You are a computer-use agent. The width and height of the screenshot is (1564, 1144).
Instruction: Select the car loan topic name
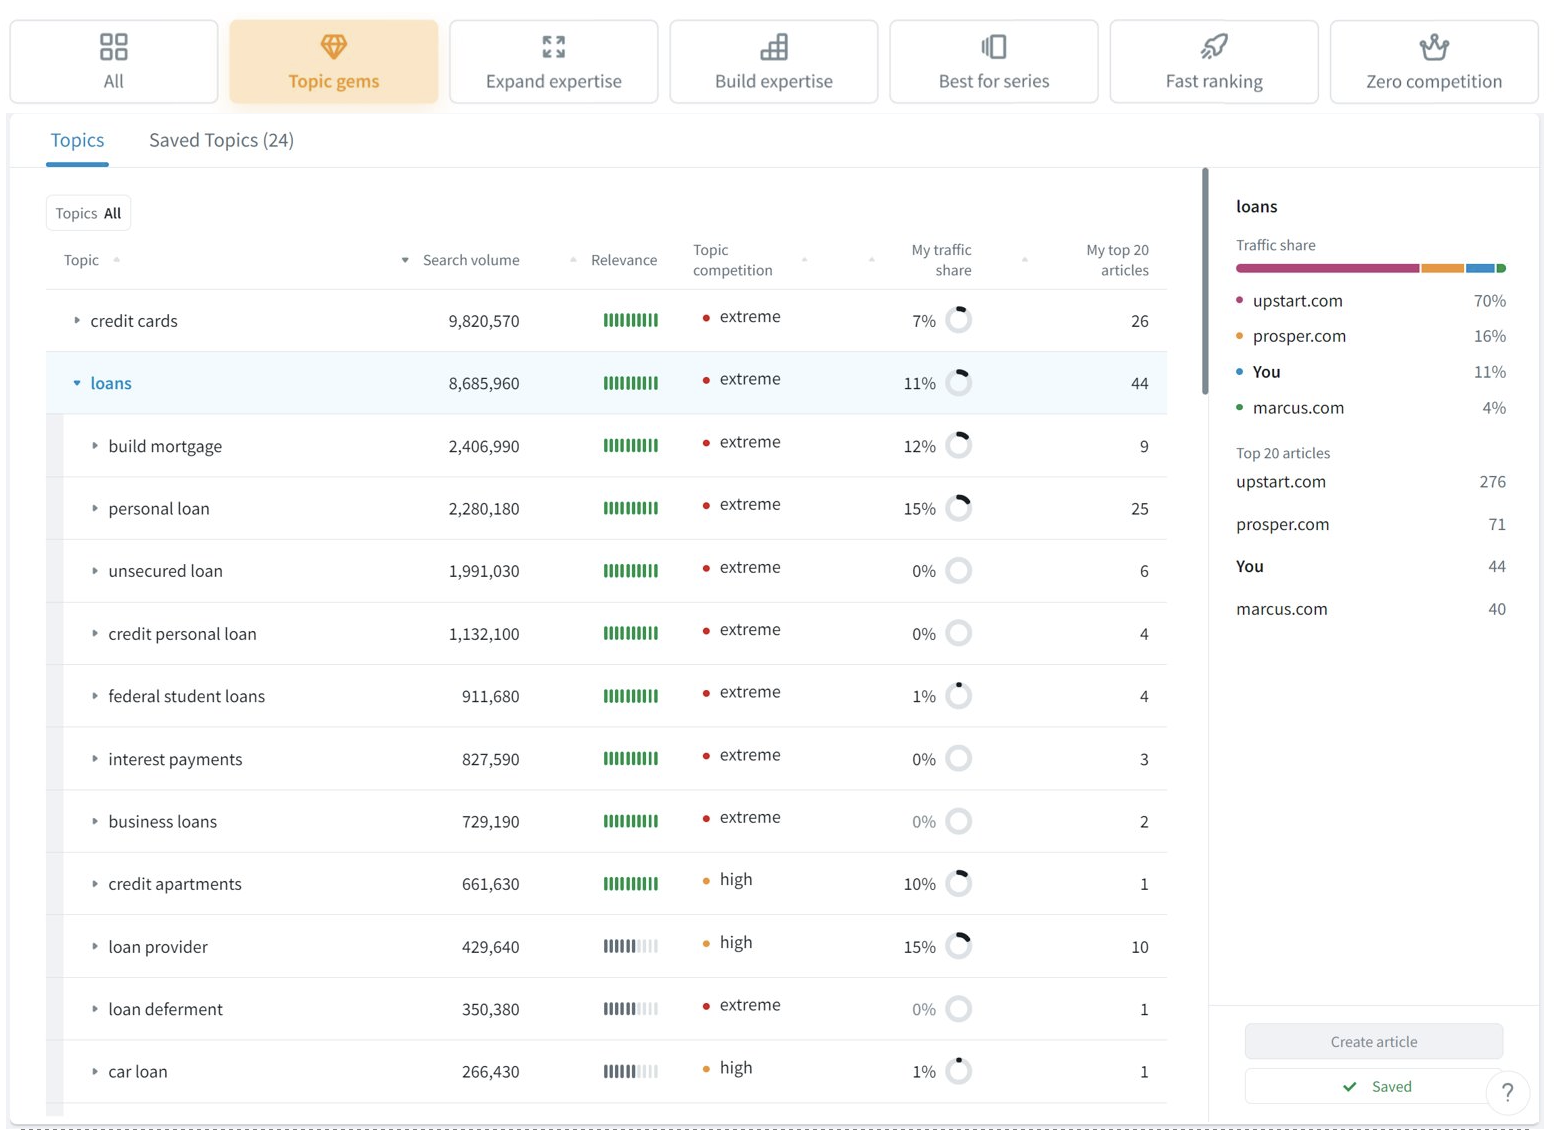[138, 1071]
